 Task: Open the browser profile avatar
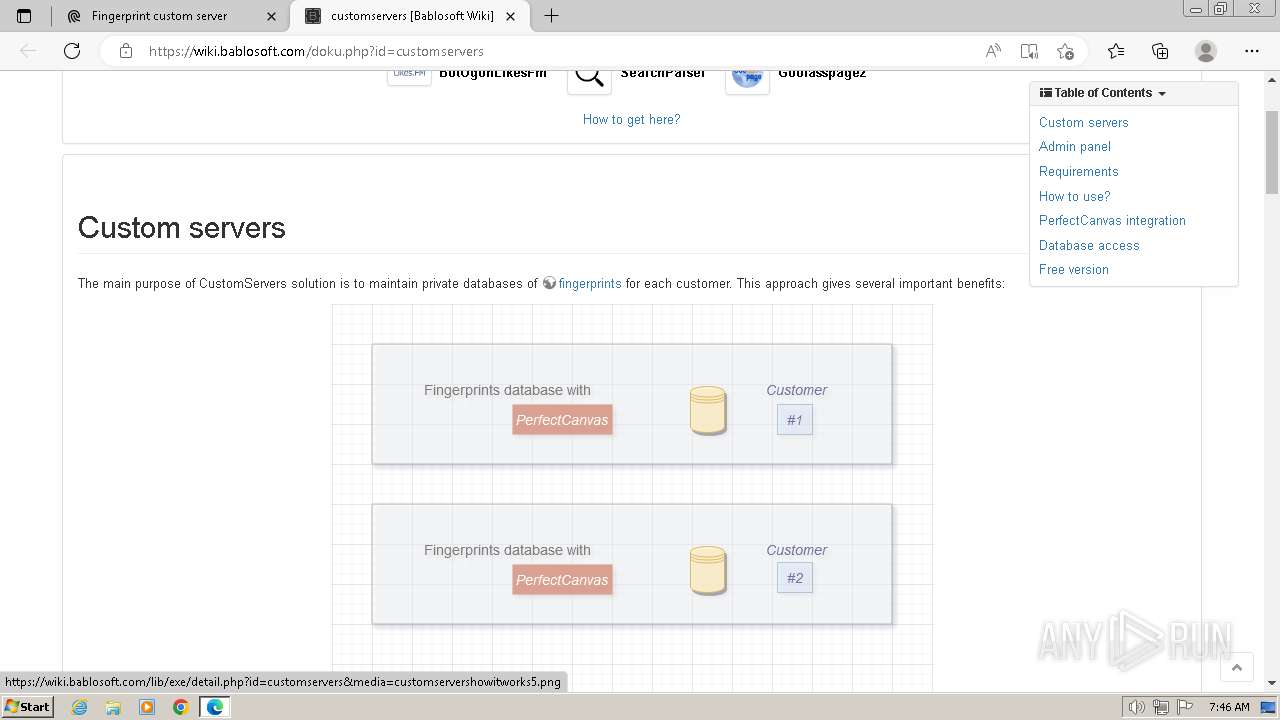pyautogui.click(x=1206, y=51)
